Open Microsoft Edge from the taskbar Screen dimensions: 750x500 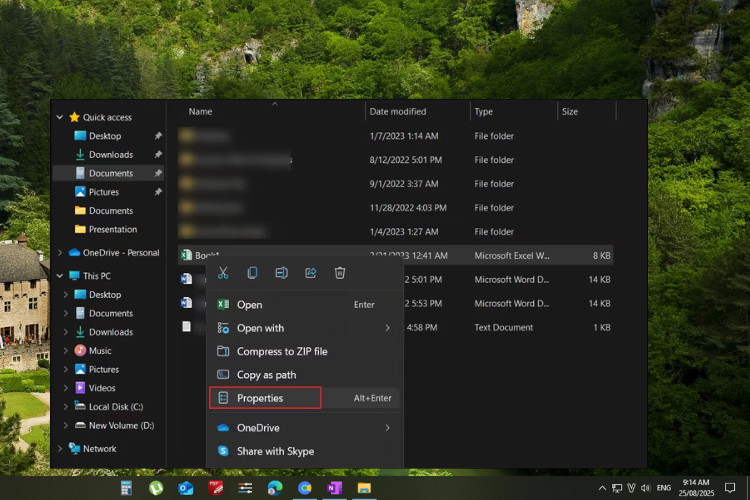click(275, 488)
